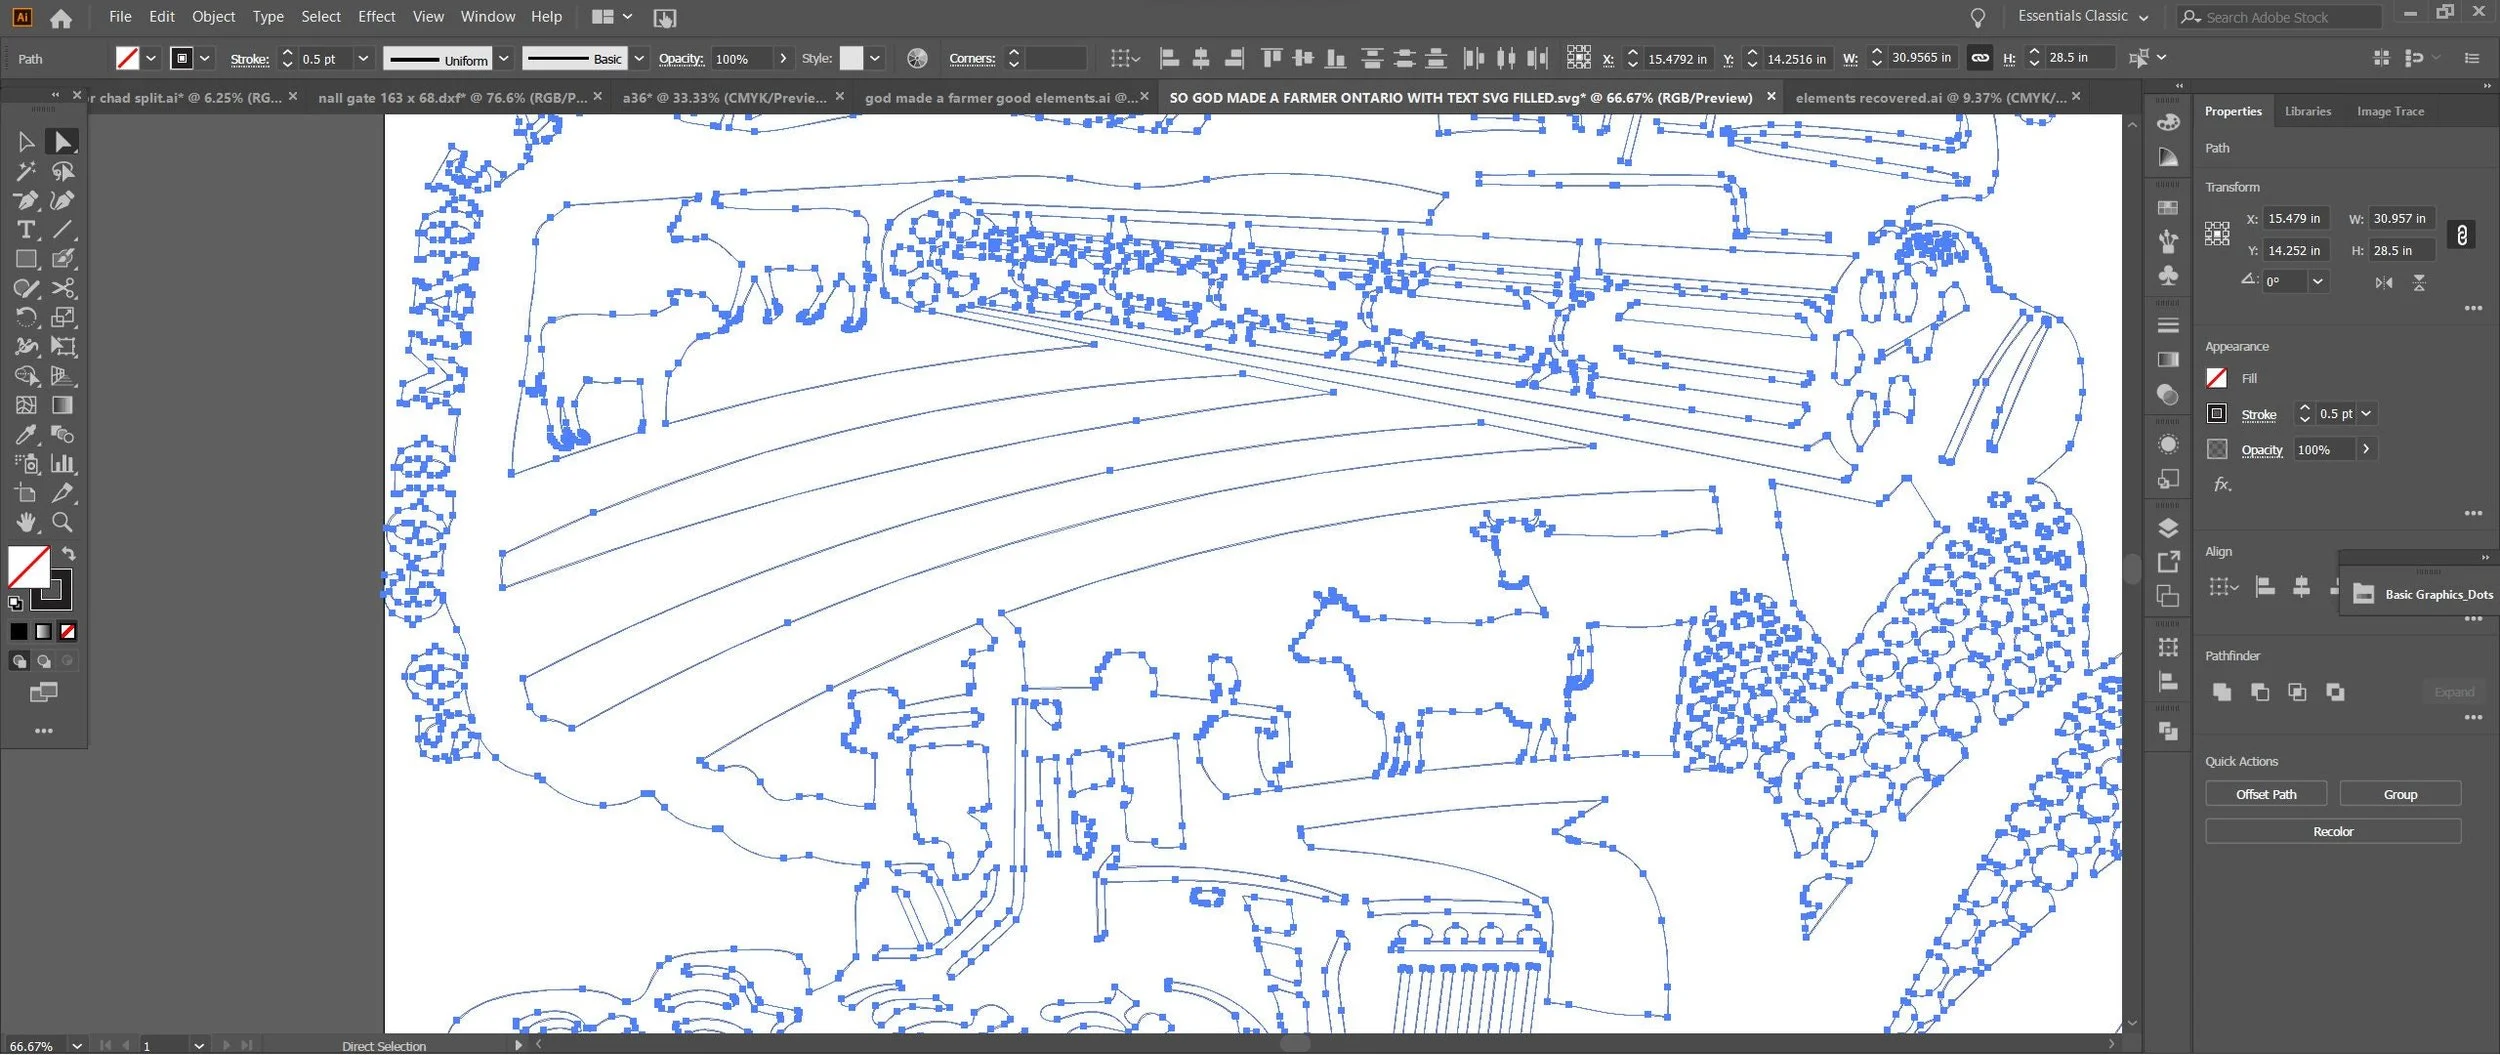Open the Layers panel icon
Viewport: 2500px width, 1055px height.
point(2168,529)
